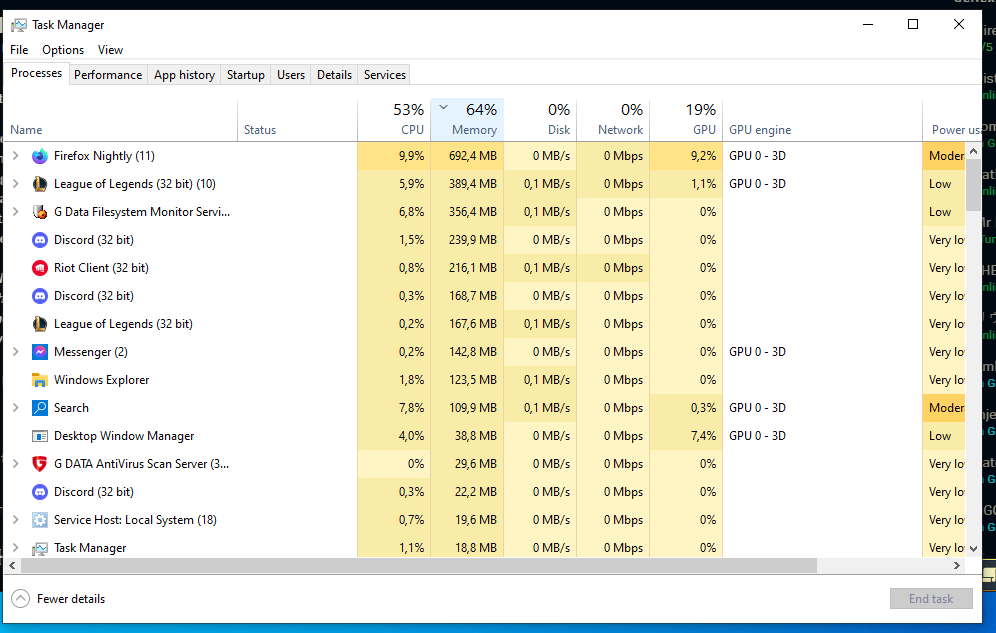Sort by the Power usage column header
Image resolution: width=996 pixels, height=633 pixels.
pyautogui.click(x=952, y=121)
